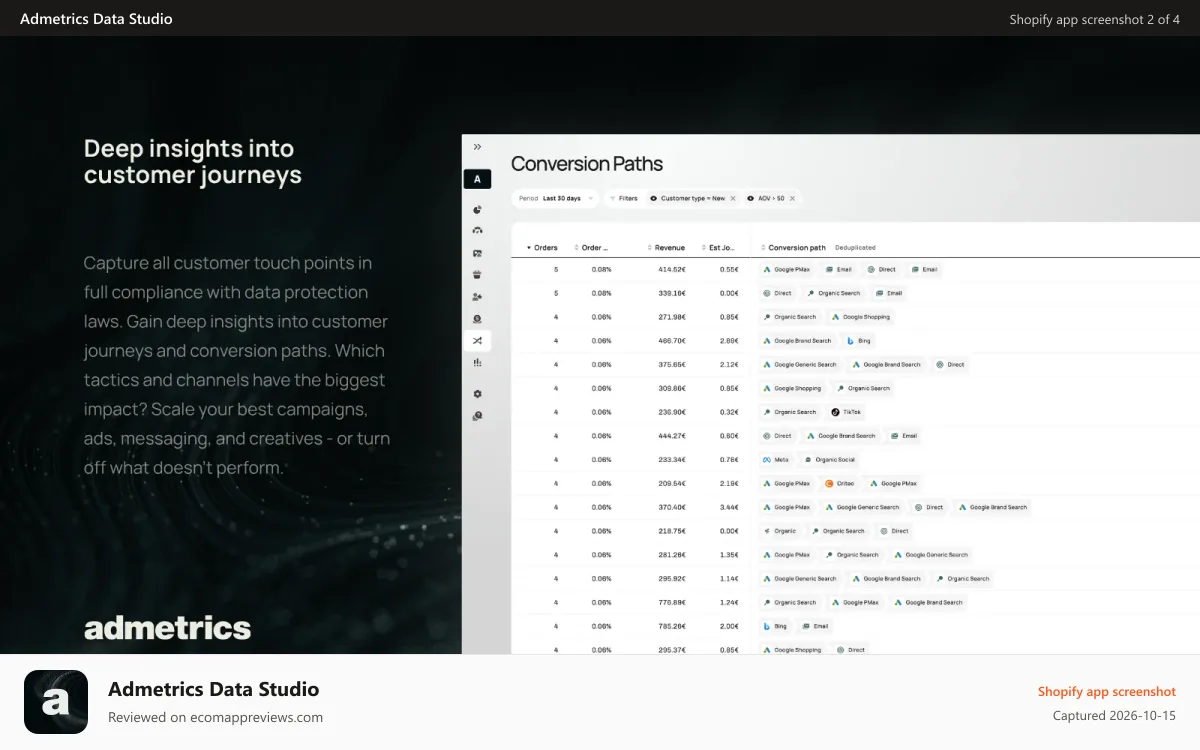Screen dimensions: 1200x750
Task: Toggle the eye on Customer type = New filter
Action: [x=654, y=198]
